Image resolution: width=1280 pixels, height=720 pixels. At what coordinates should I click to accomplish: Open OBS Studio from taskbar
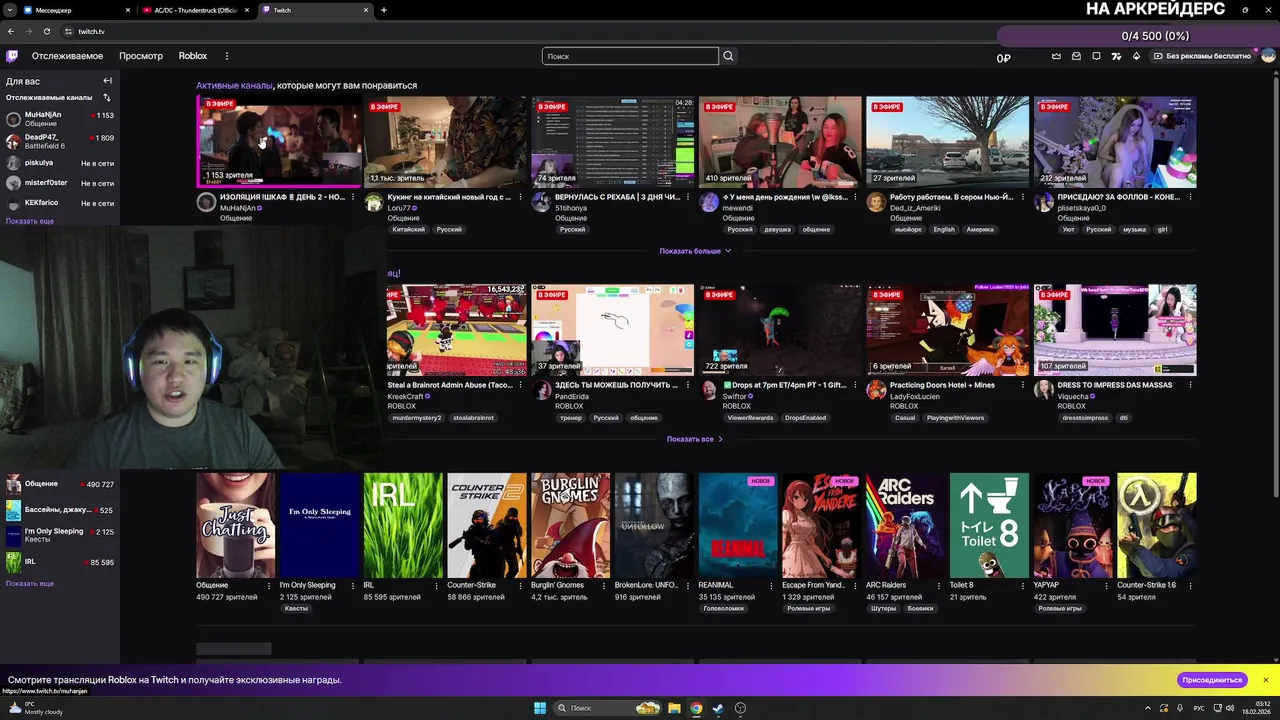pyautogui.click(x=740, y=708)
